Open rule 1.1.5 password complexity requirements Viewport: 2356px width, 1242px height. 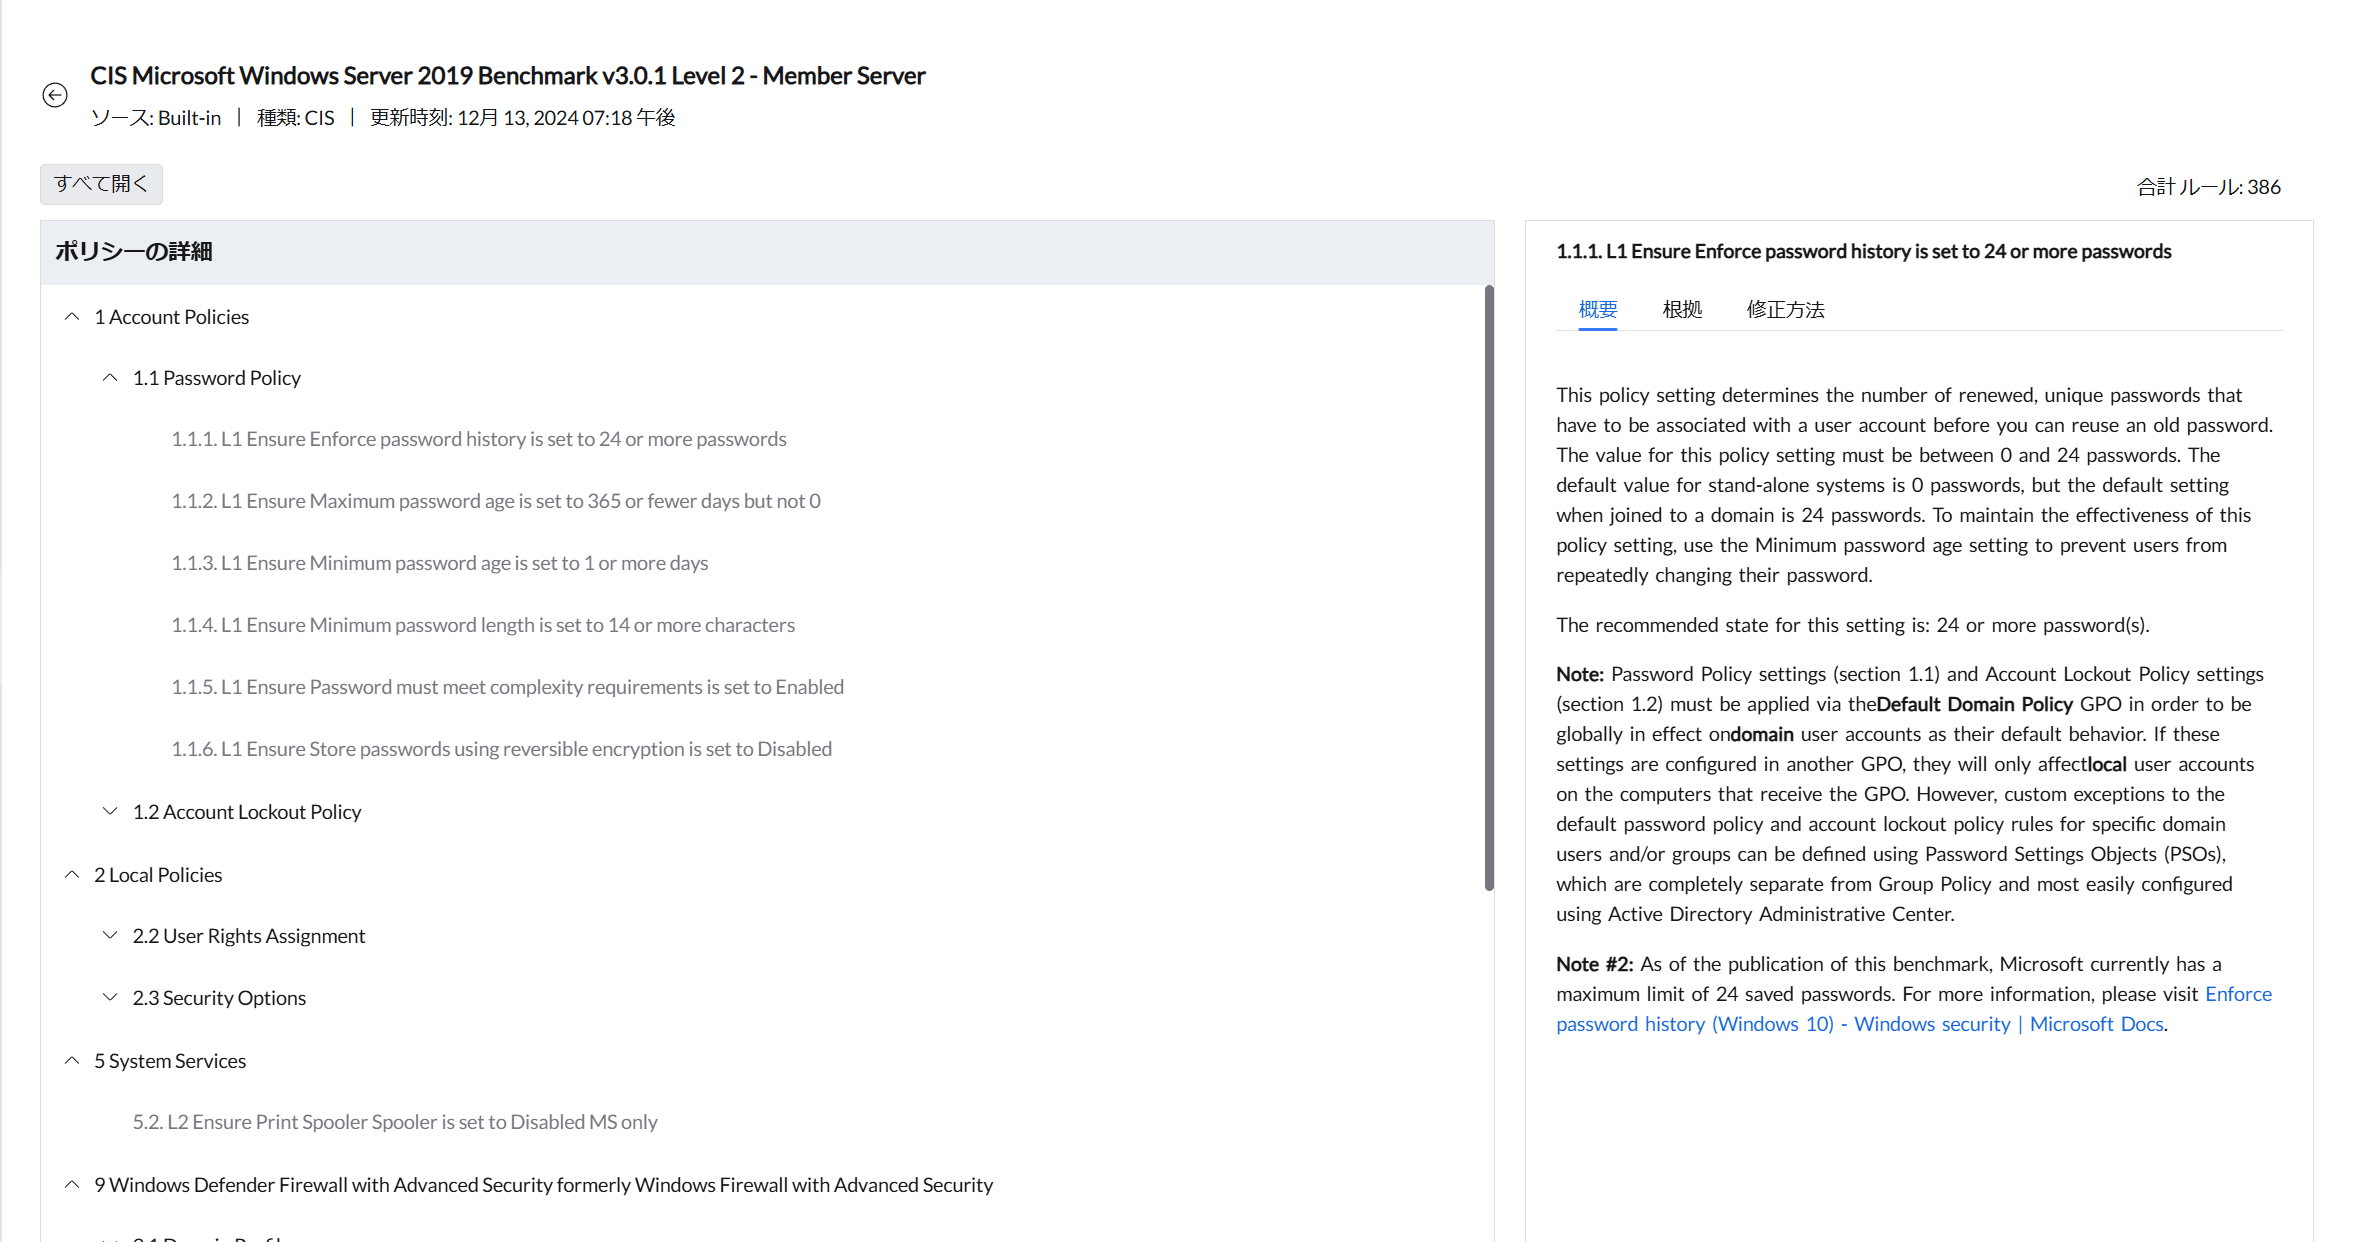(507, 687)
